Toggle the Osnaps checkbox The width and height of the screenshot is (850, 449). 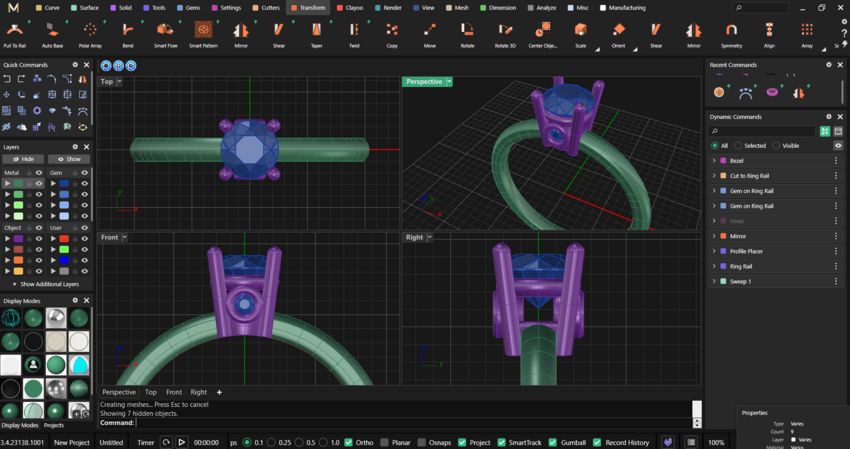point(422,442)
